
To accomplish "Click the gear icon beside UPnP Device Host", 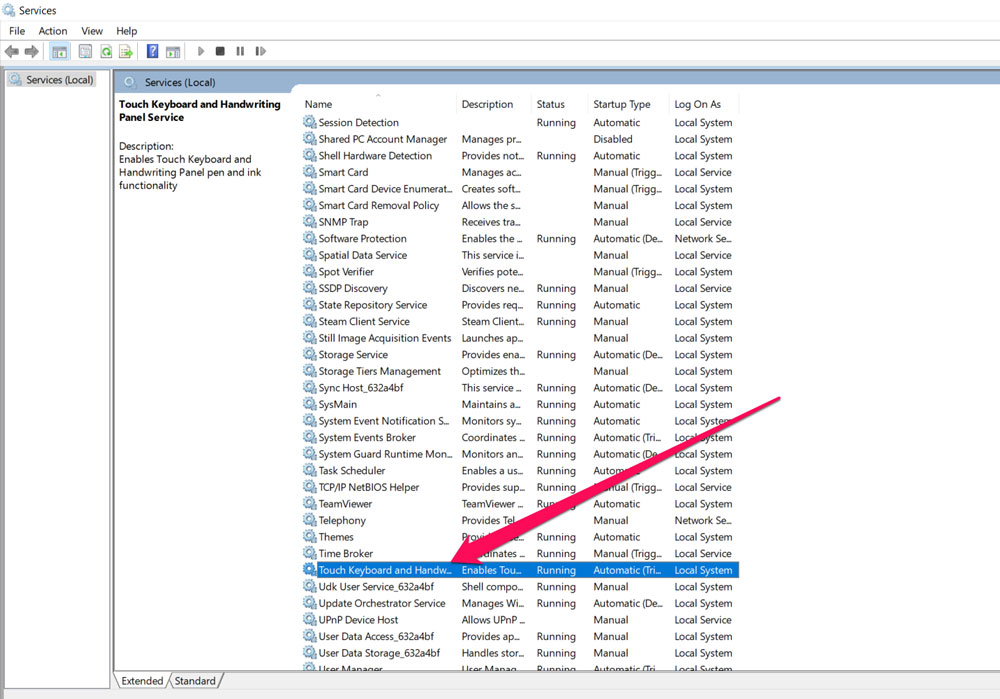I will pos(310,619).
